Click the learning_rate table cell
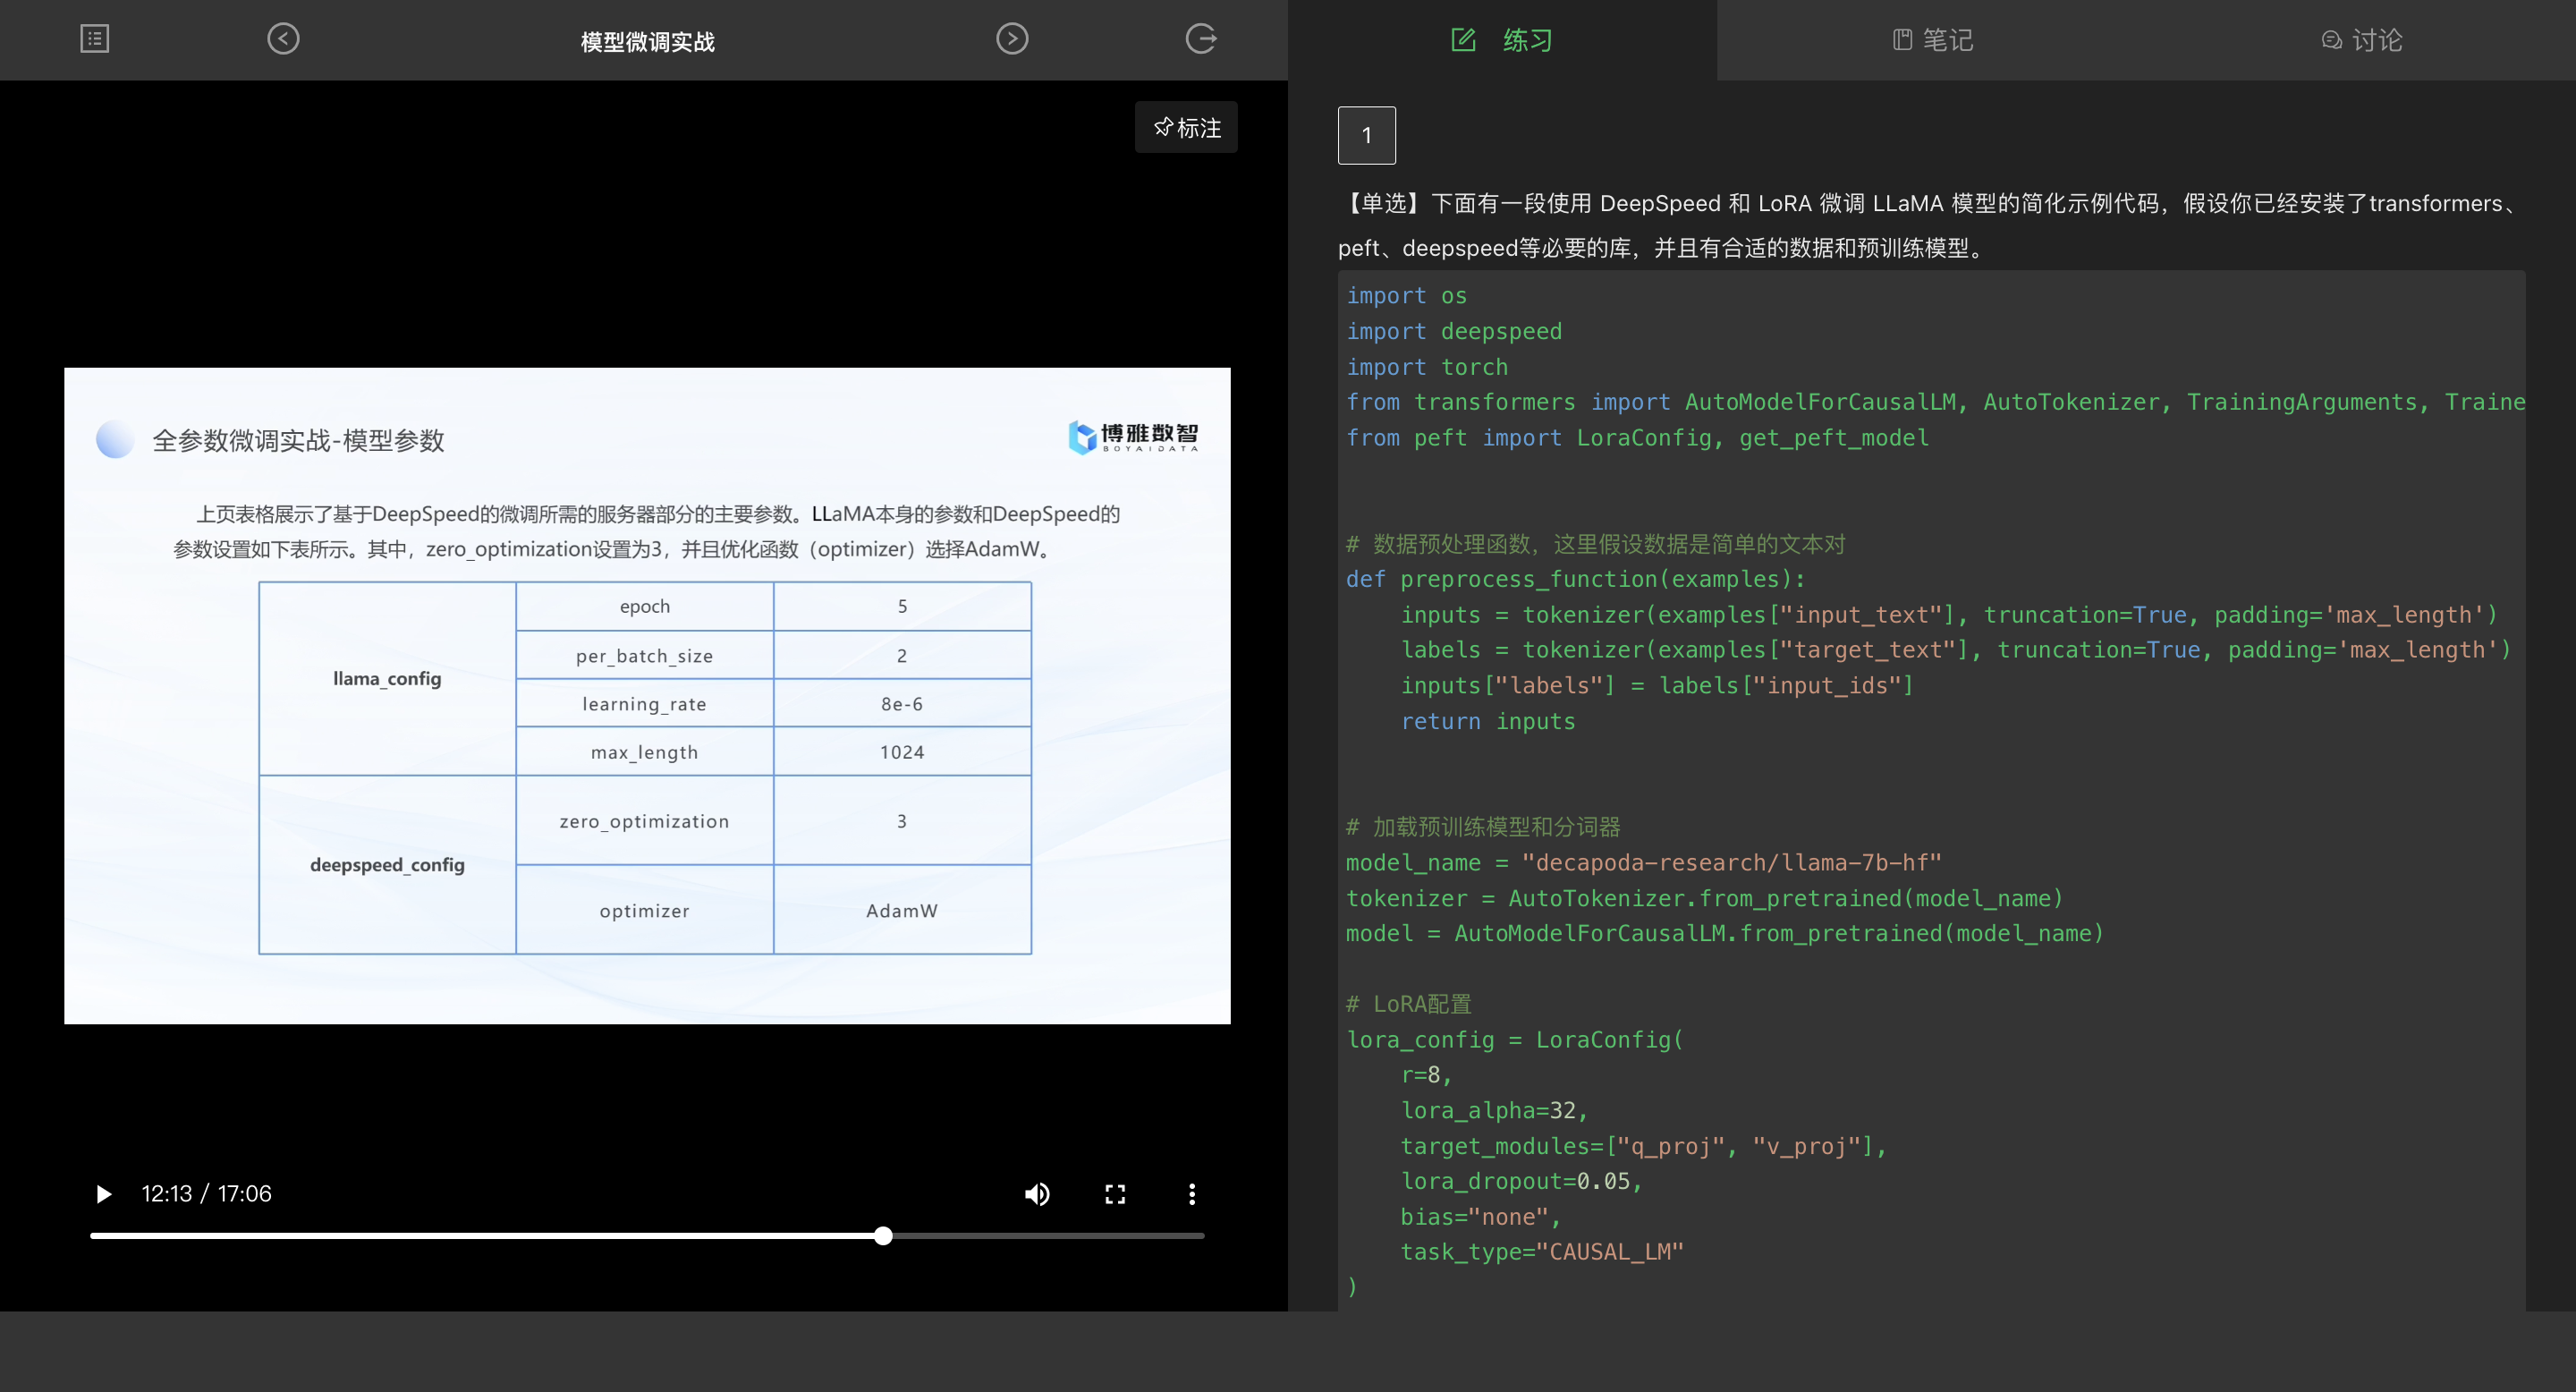 tap(644, 704)
